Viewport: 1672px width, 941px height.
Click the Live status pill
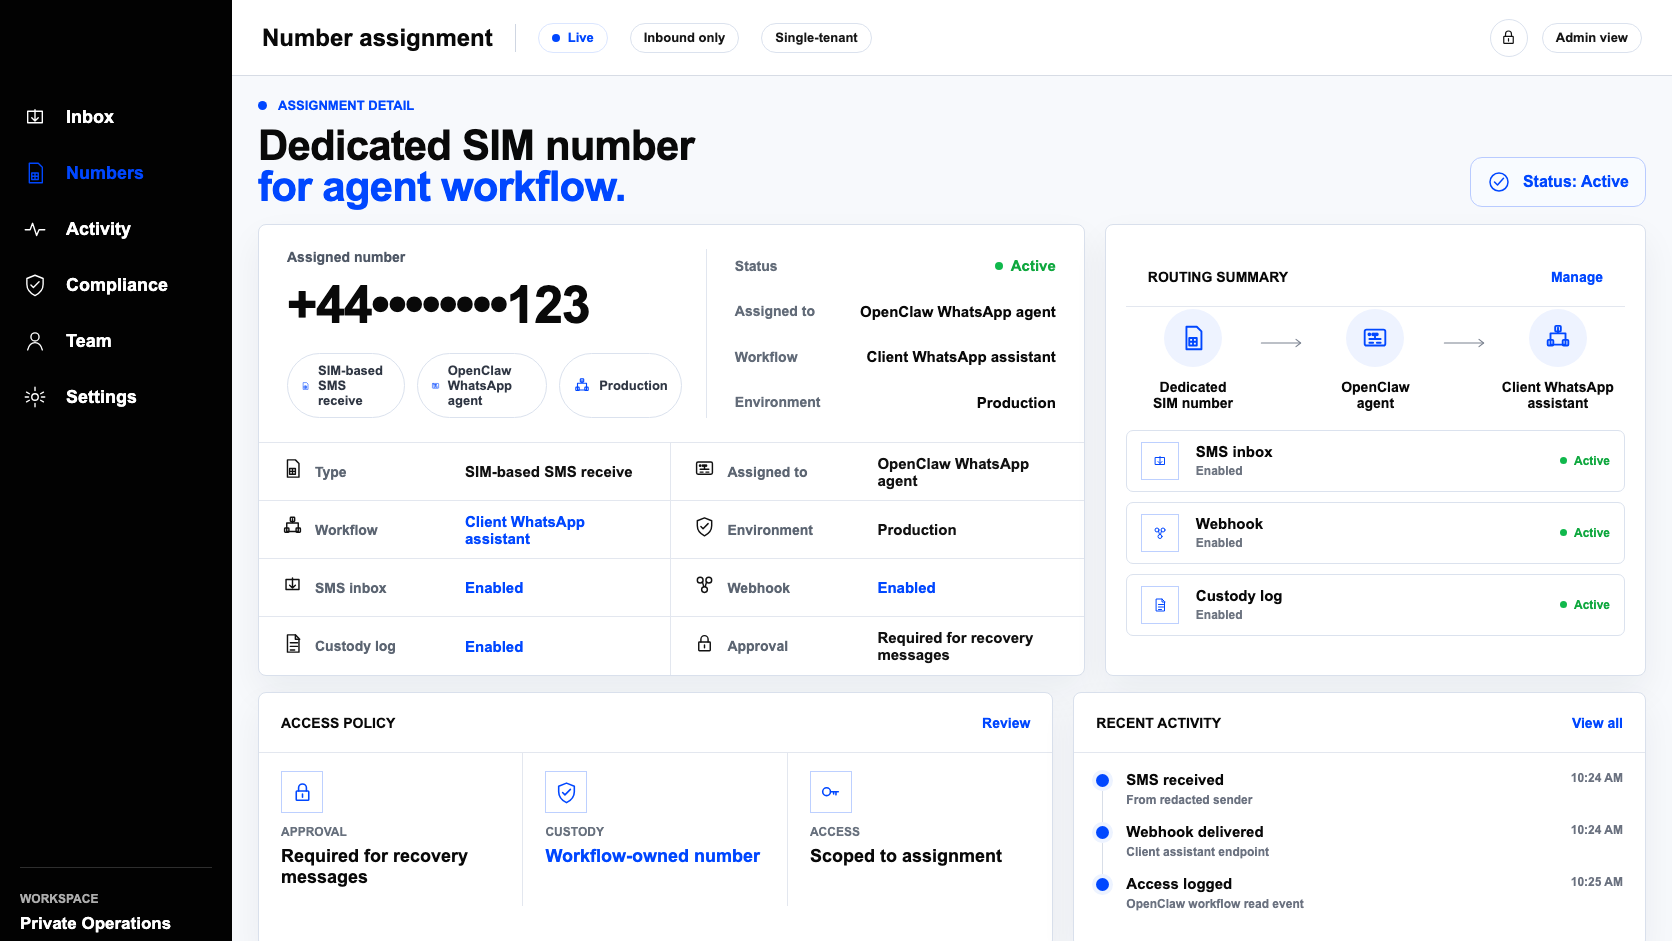[x=573, y=38]
